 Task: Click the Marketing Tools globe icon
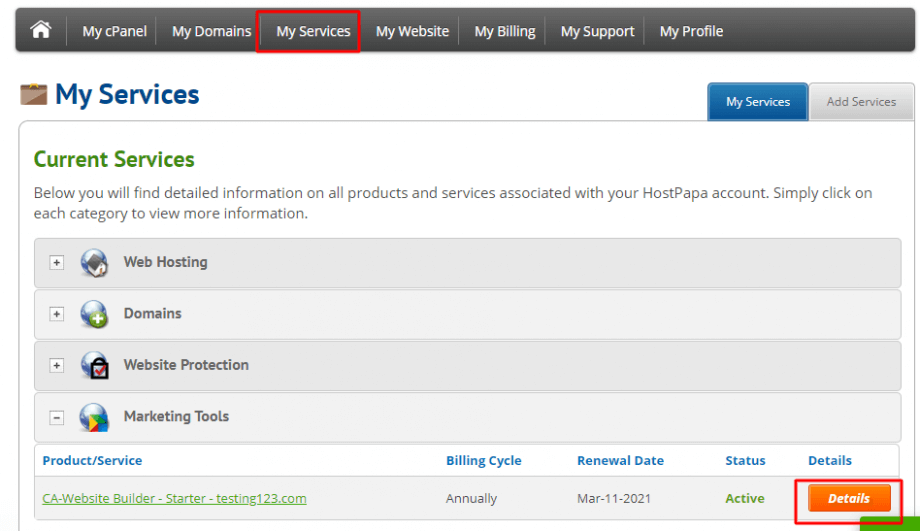click(x=94, y=417)
